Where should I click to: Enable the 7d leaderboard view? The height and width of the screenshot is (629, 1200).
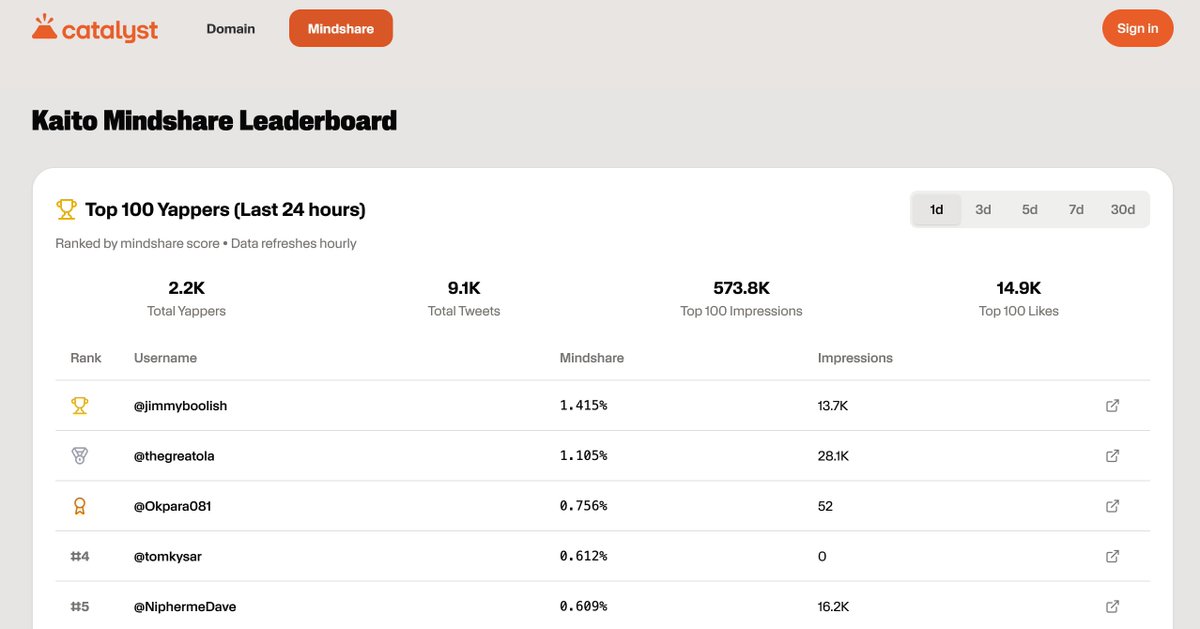pyautogui.click(x=1075, y=209)
